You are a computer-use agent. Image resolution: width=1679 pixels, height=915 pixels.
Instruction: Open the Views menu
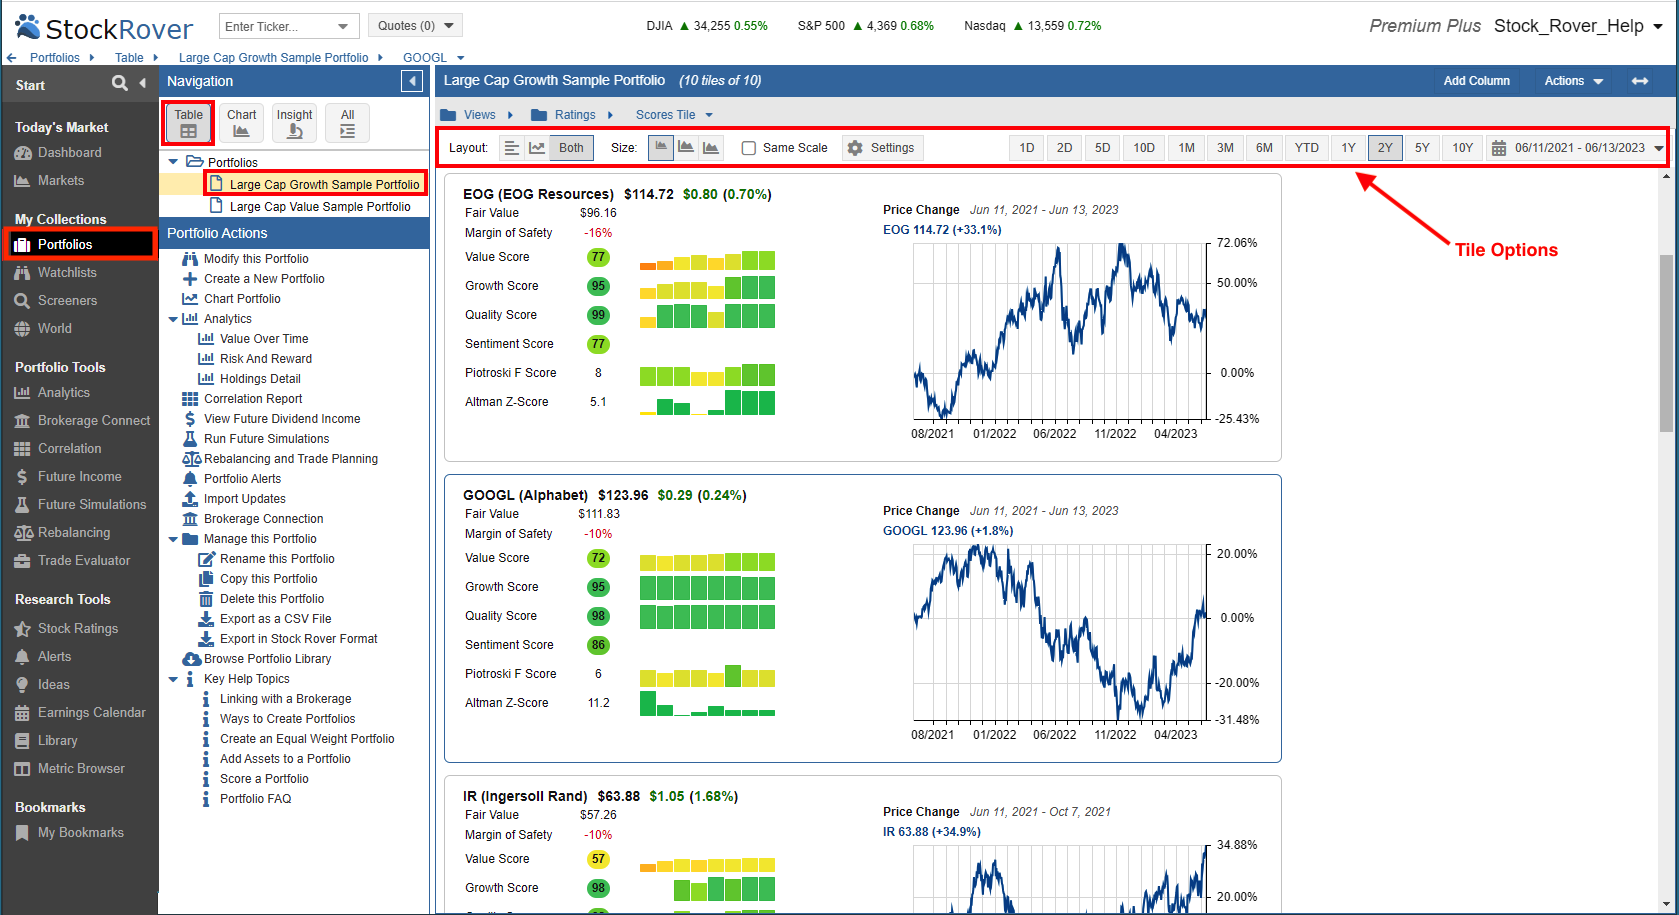[477, 115]
